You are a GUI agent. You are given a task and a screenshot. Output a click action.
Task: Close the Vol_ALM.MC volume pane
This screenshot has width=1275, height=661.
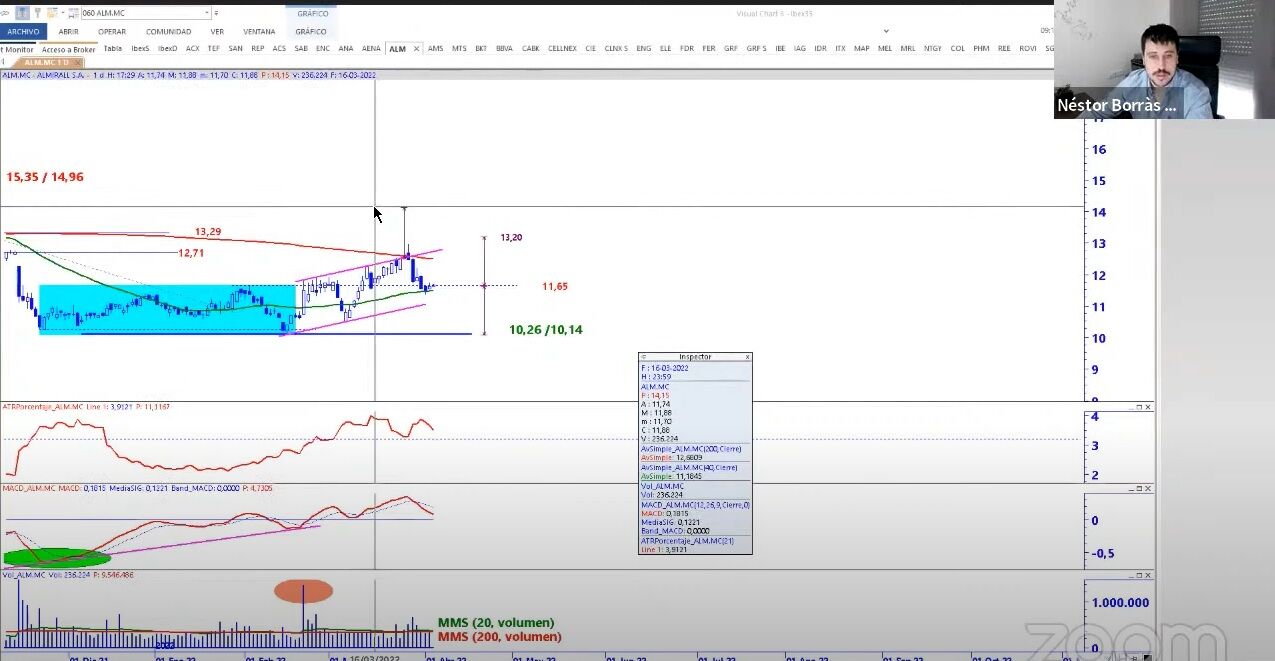1147,576
